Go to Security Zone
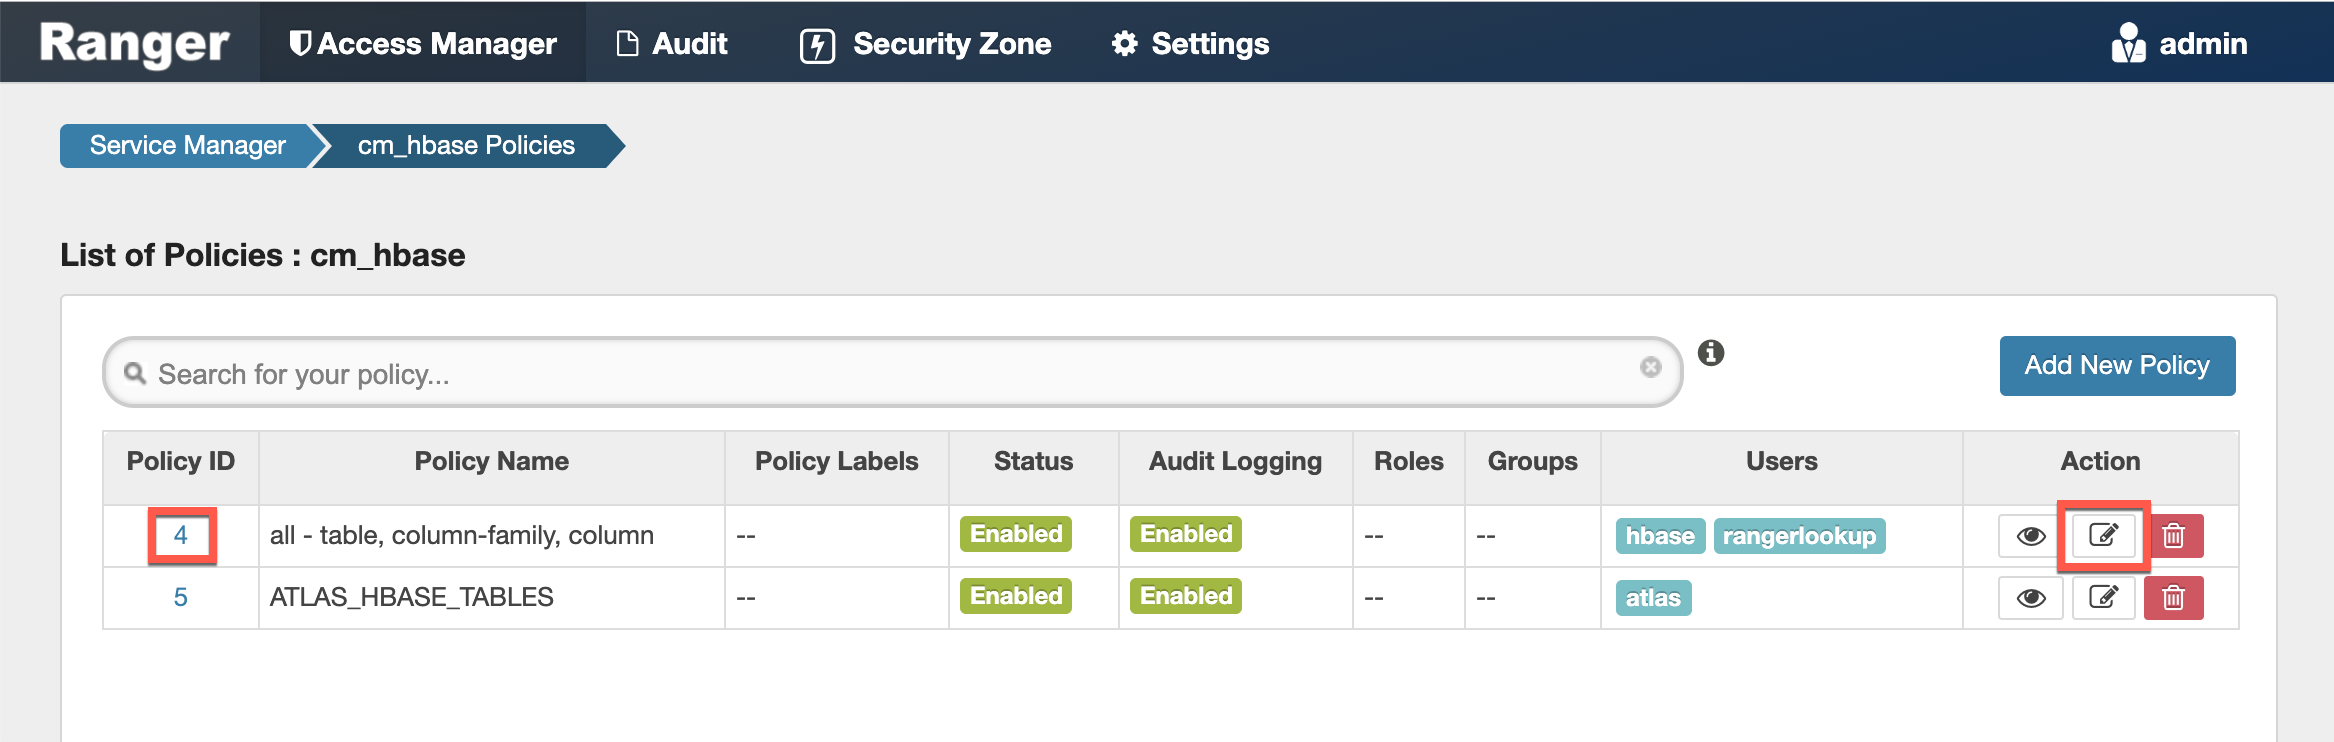Image resolution: width=2334 pixels, height=742 pixels. point(926,44)
